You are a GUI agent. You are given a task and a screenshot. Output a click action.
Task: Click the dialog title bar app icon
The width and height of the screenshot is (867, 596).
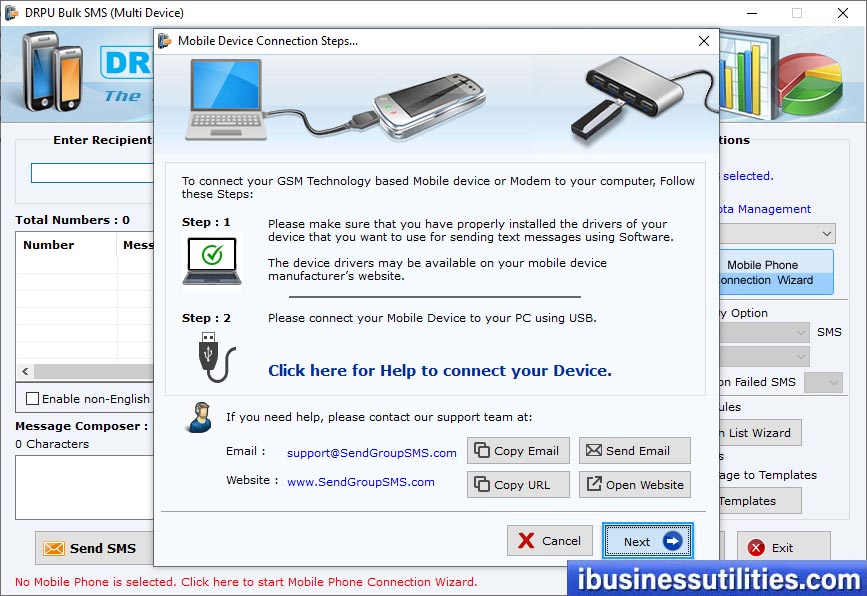tap(164, 41)
